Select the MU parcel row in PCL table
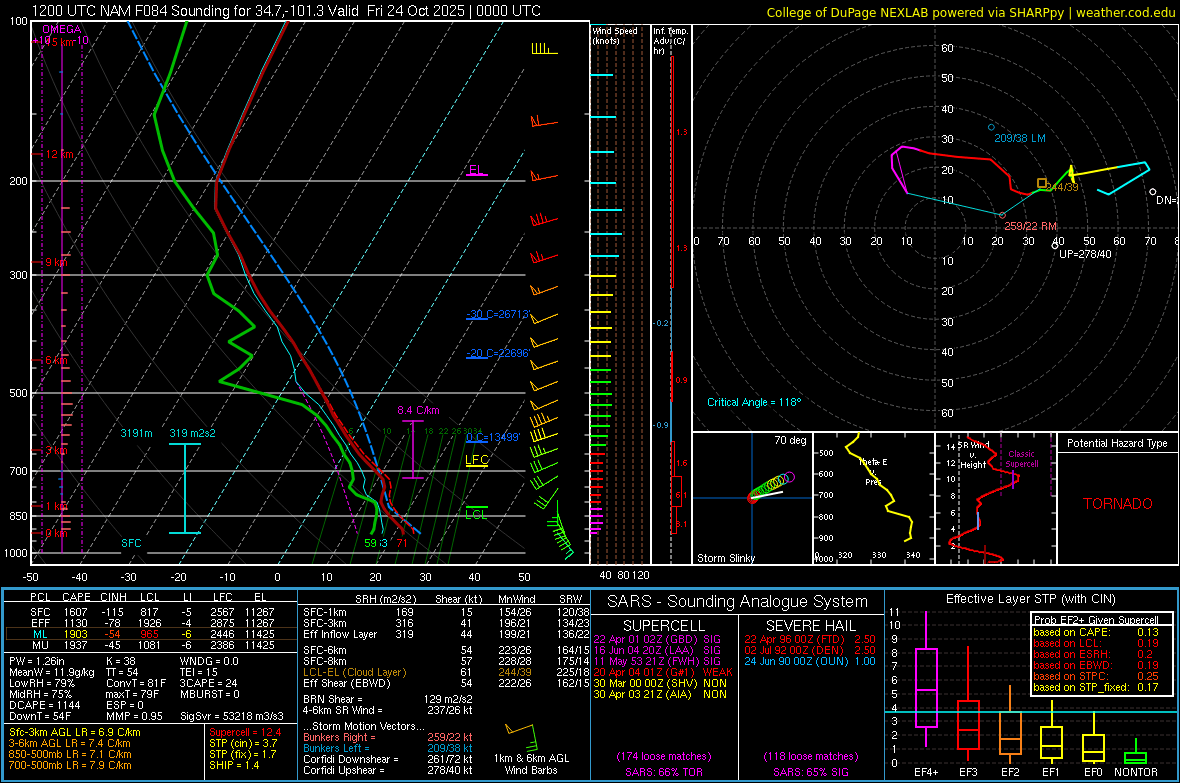The width and height of the screenshot is (1180, 783). (151, 645)
